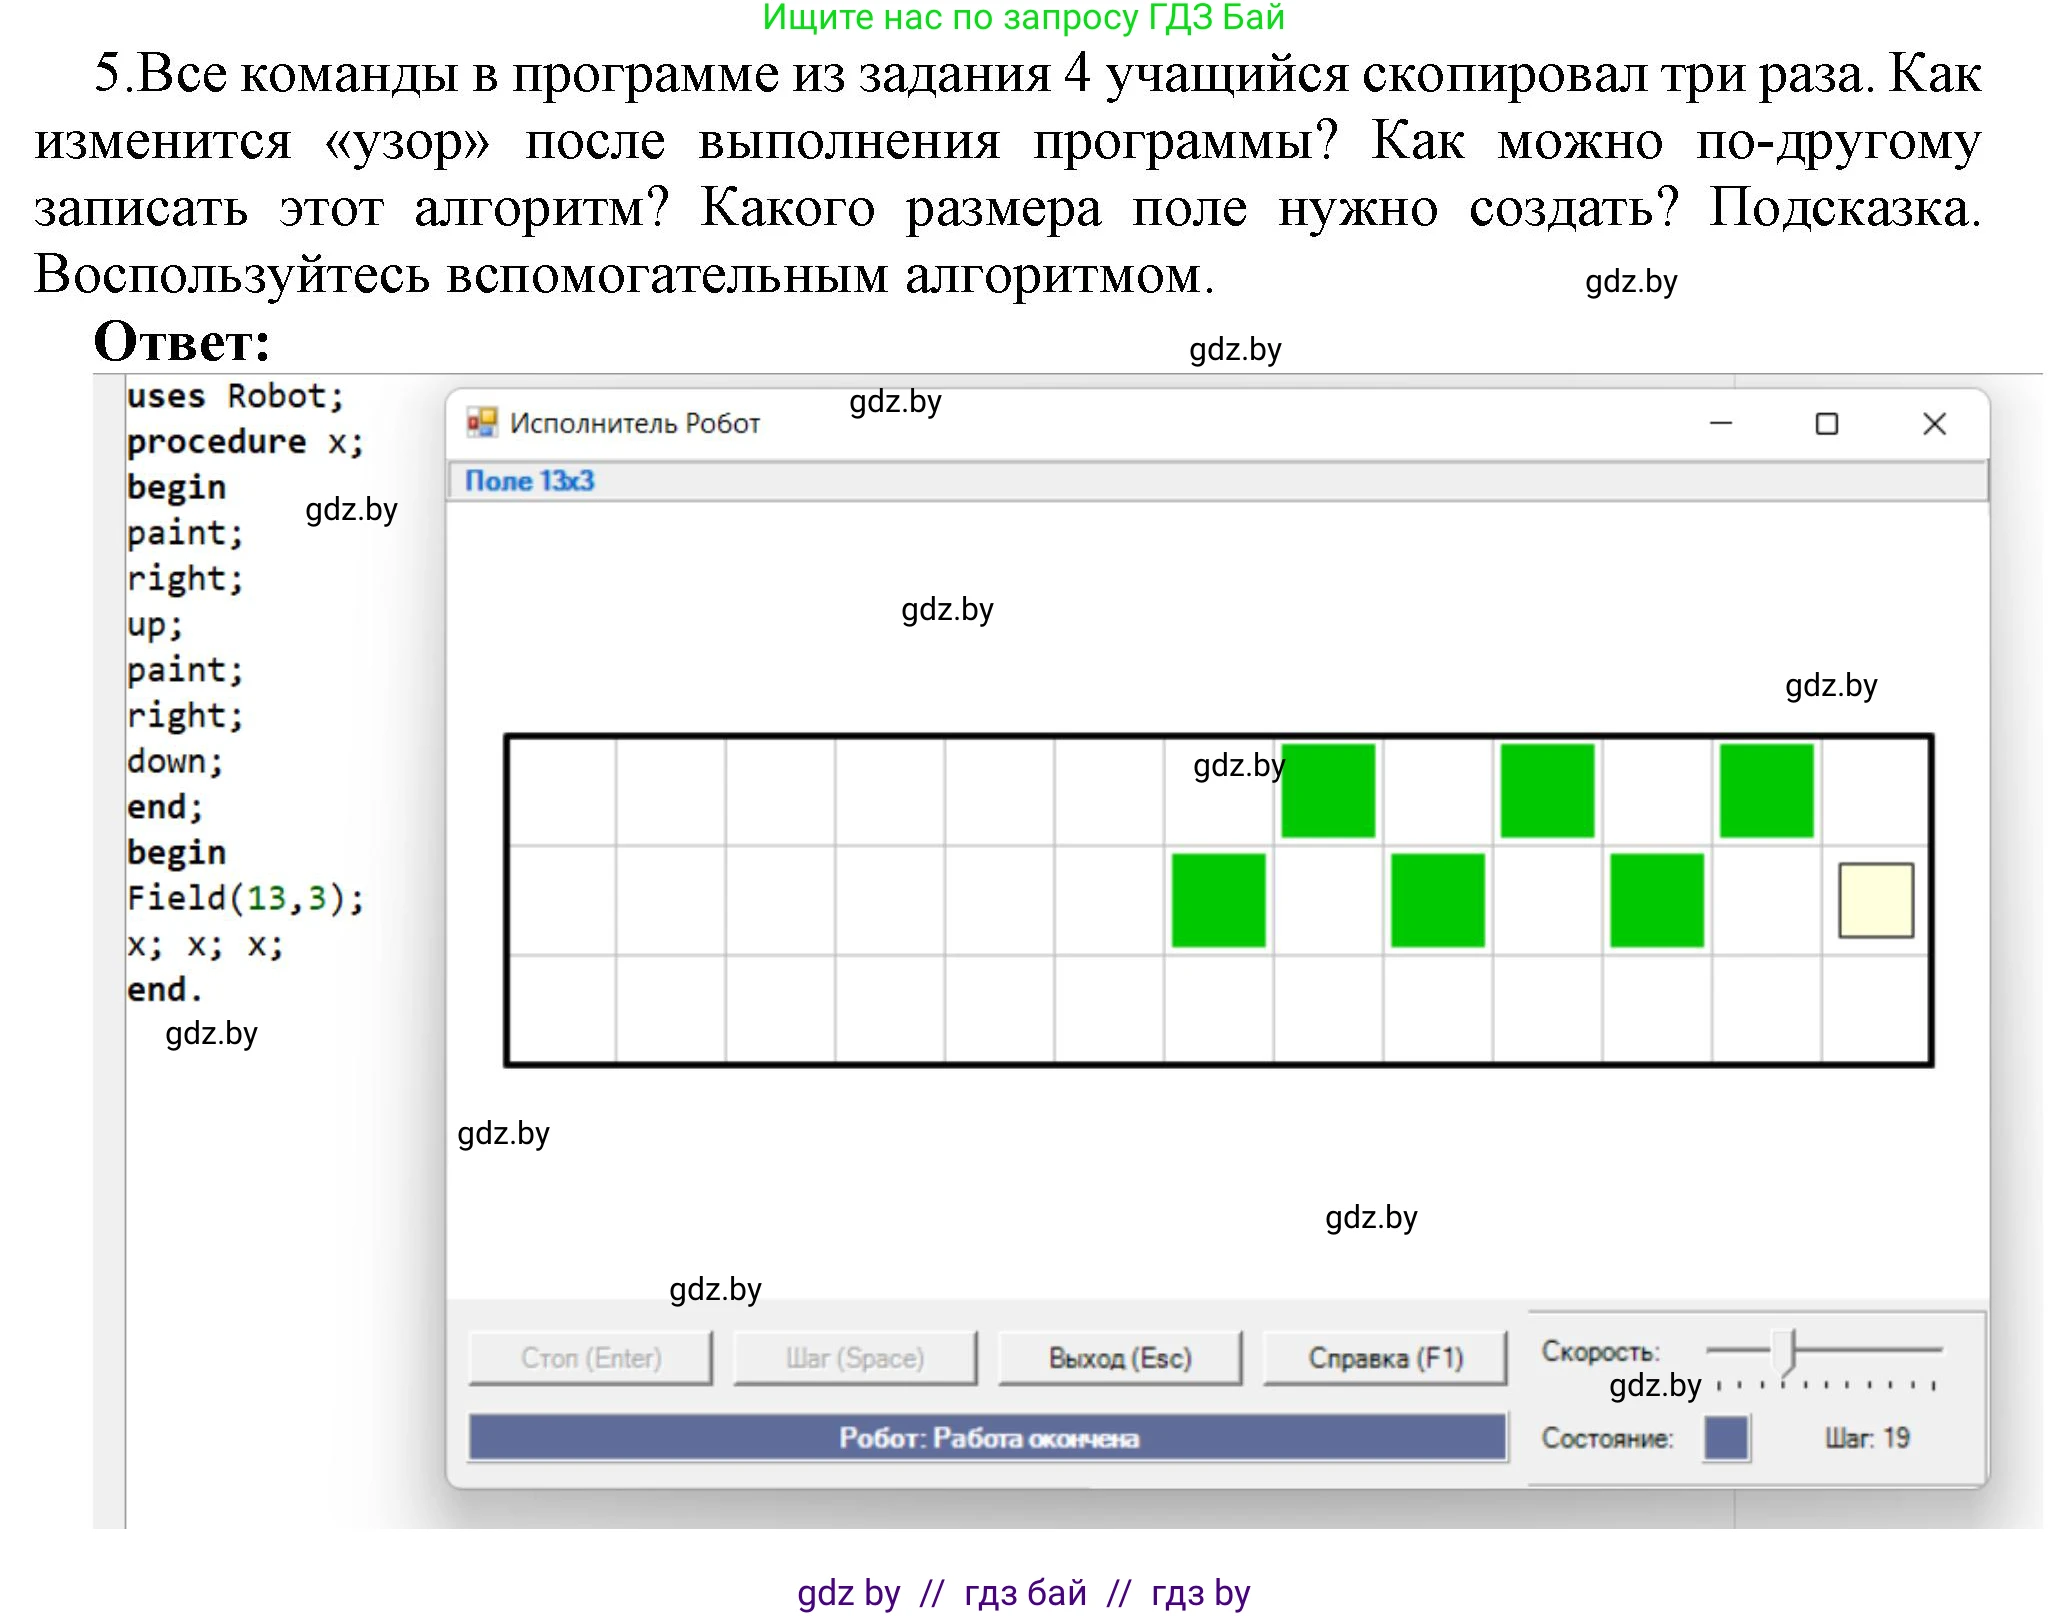Select the yellow robot cell on the field
2050x1616 pixels.
coord(1876,898)
